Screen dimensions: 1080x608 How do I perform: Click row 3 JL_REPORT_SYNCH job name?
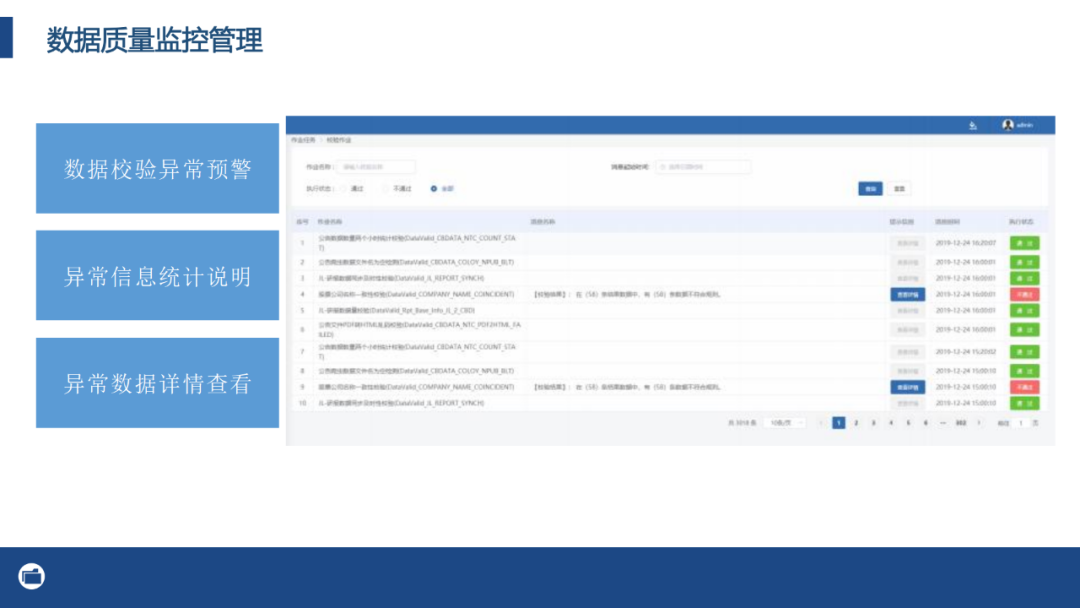[x=401, y=278]
